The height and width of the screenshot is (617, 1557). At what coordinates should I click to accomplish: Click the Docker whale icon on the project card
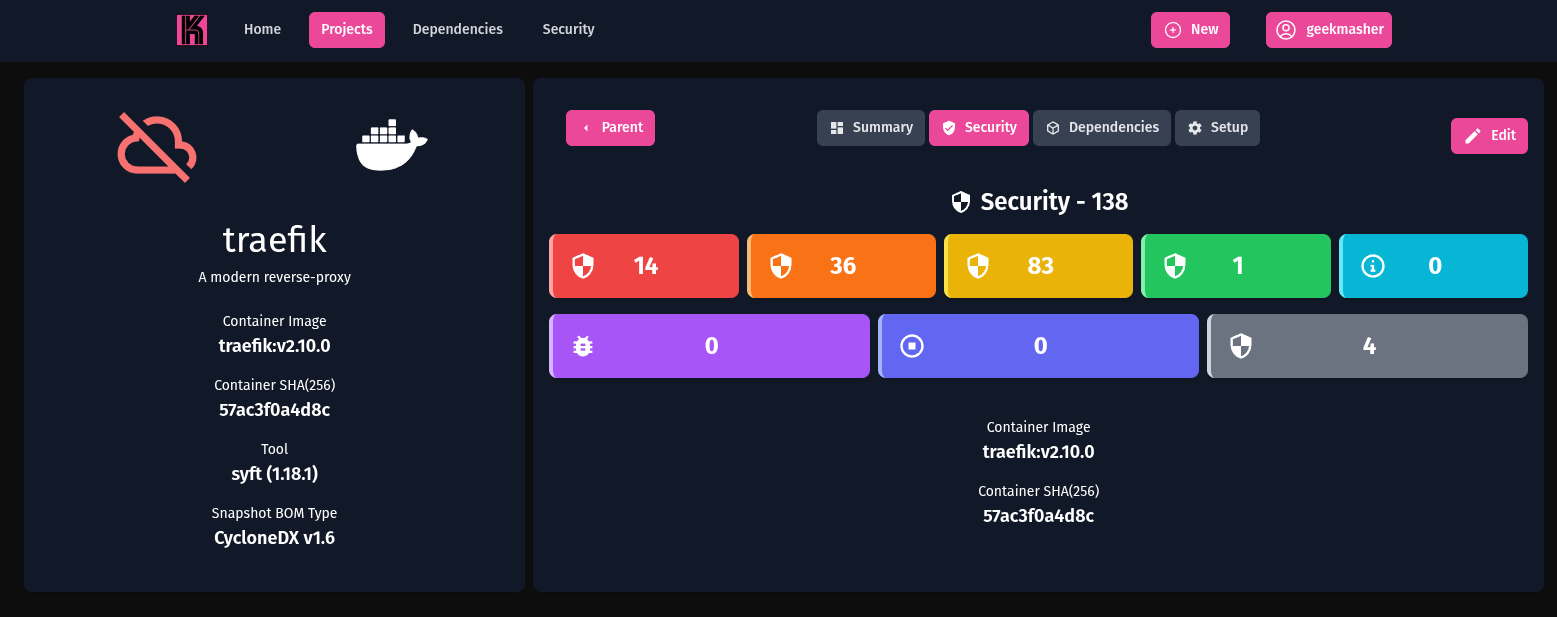tap(391, 147)
